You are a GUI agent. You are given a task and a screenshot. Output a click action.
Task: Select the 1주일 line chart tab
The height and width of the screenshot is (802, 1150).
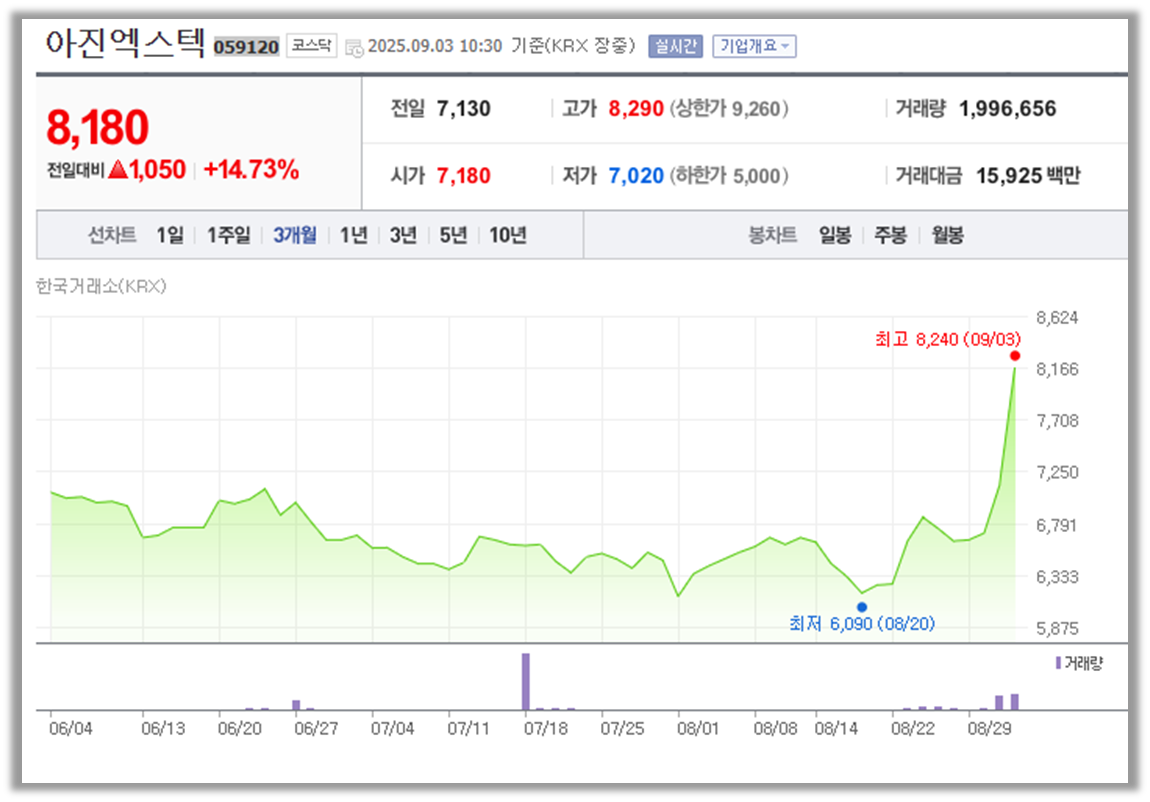point(228,235)
